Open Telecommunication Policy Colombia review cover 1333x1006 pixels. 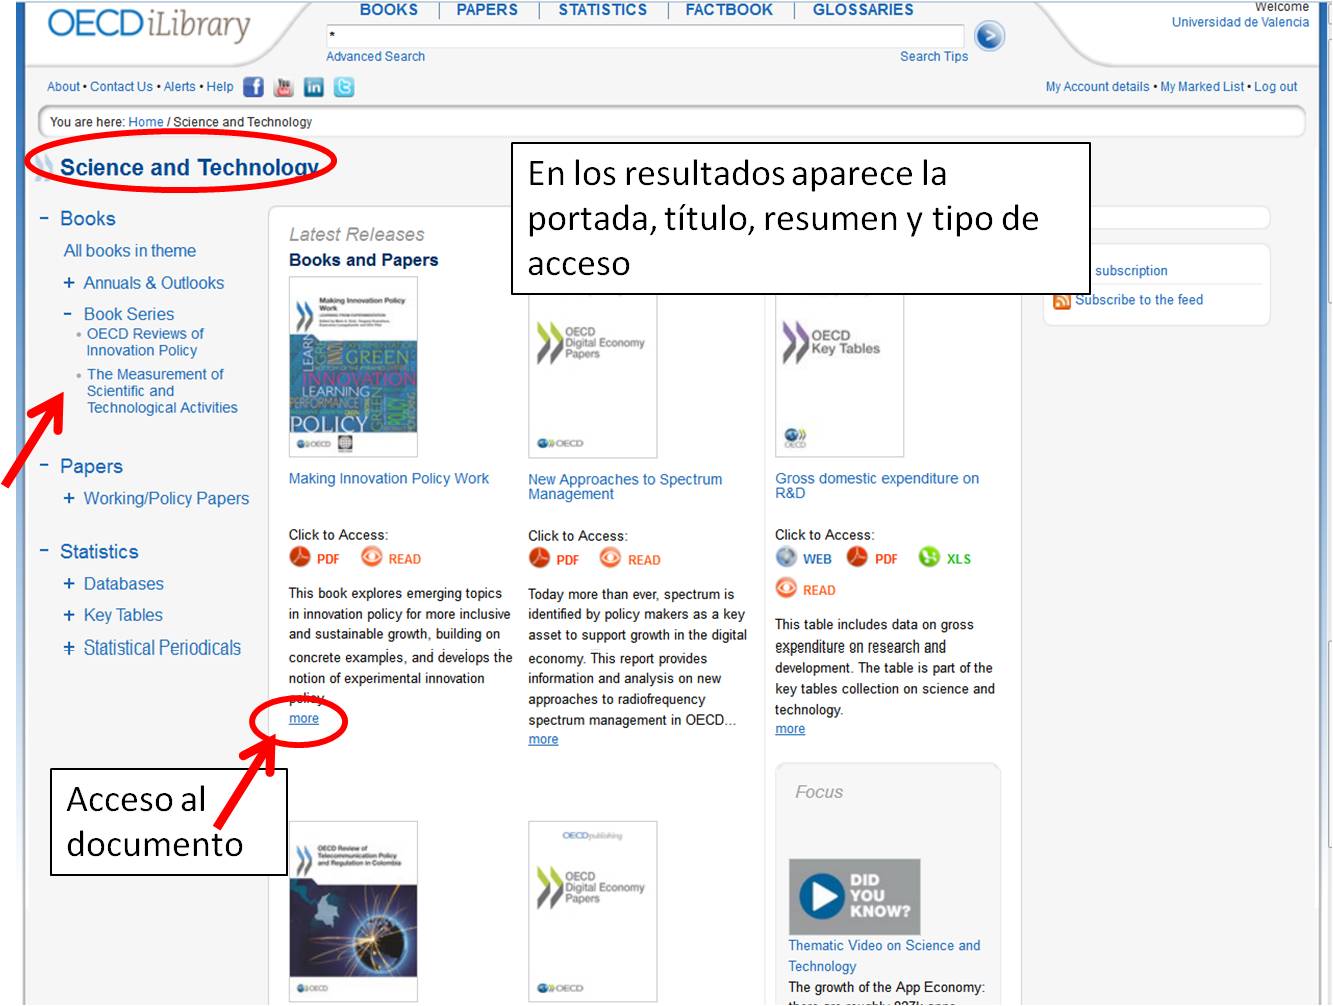(x=353, y=912)
